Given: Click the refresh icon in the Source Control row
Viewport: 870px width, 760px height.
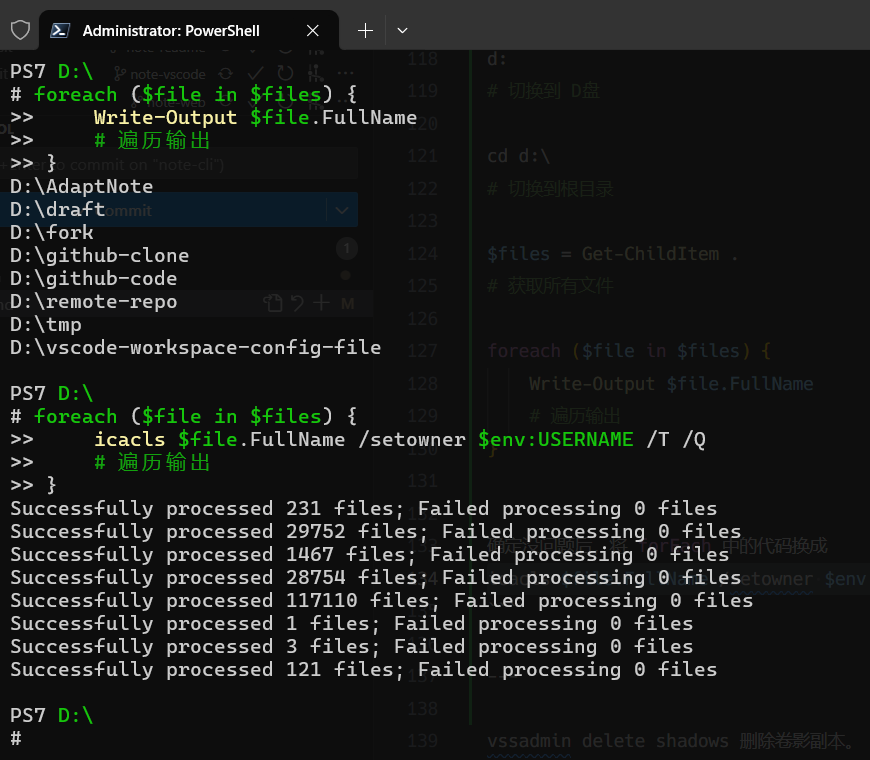Looking at the screenshot, I should point(285,73).
